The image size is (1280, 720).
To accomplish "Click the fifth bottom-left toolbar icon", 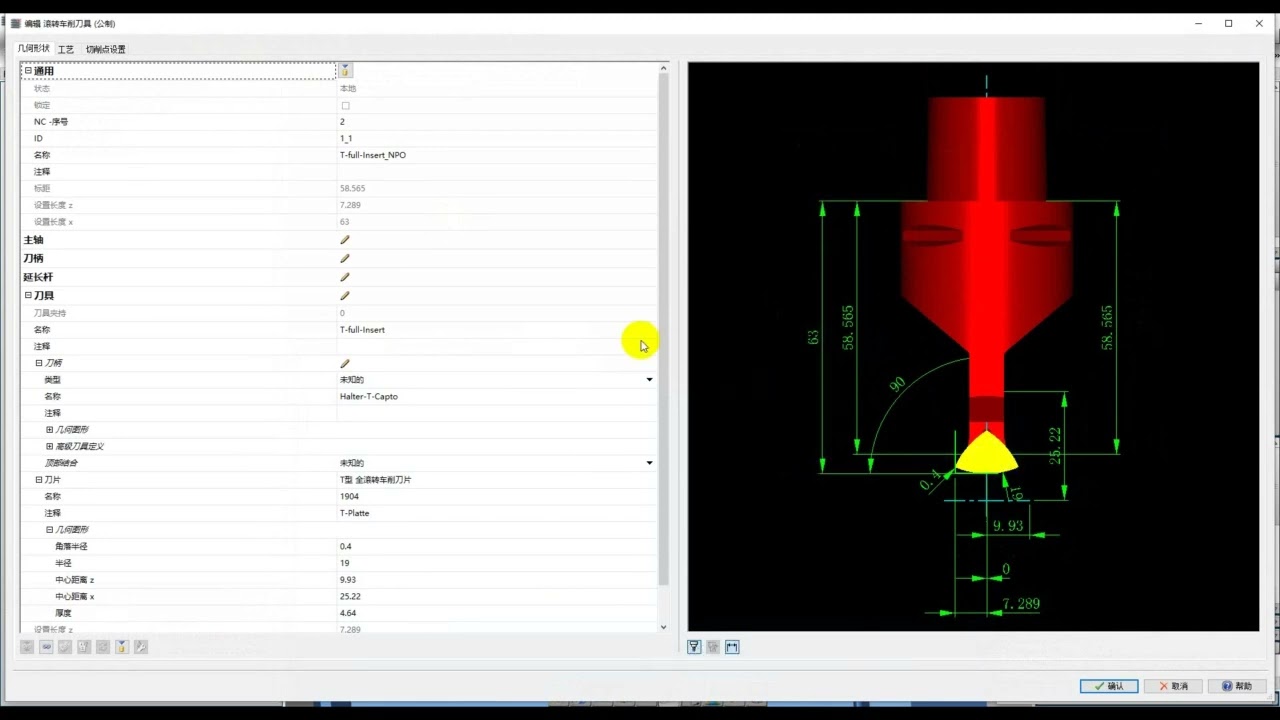I will coord(103,647).
